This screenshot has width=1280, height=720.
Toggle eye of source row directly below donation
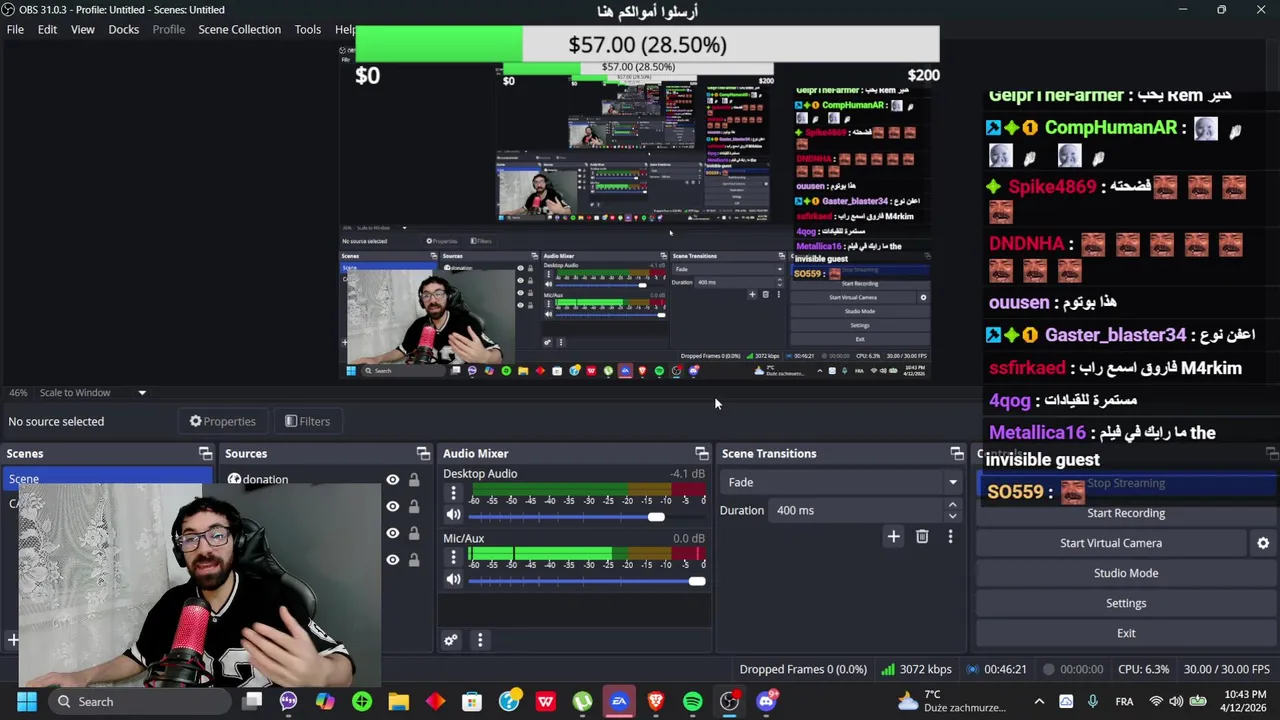pyautogui.click(x=392, y=506)
